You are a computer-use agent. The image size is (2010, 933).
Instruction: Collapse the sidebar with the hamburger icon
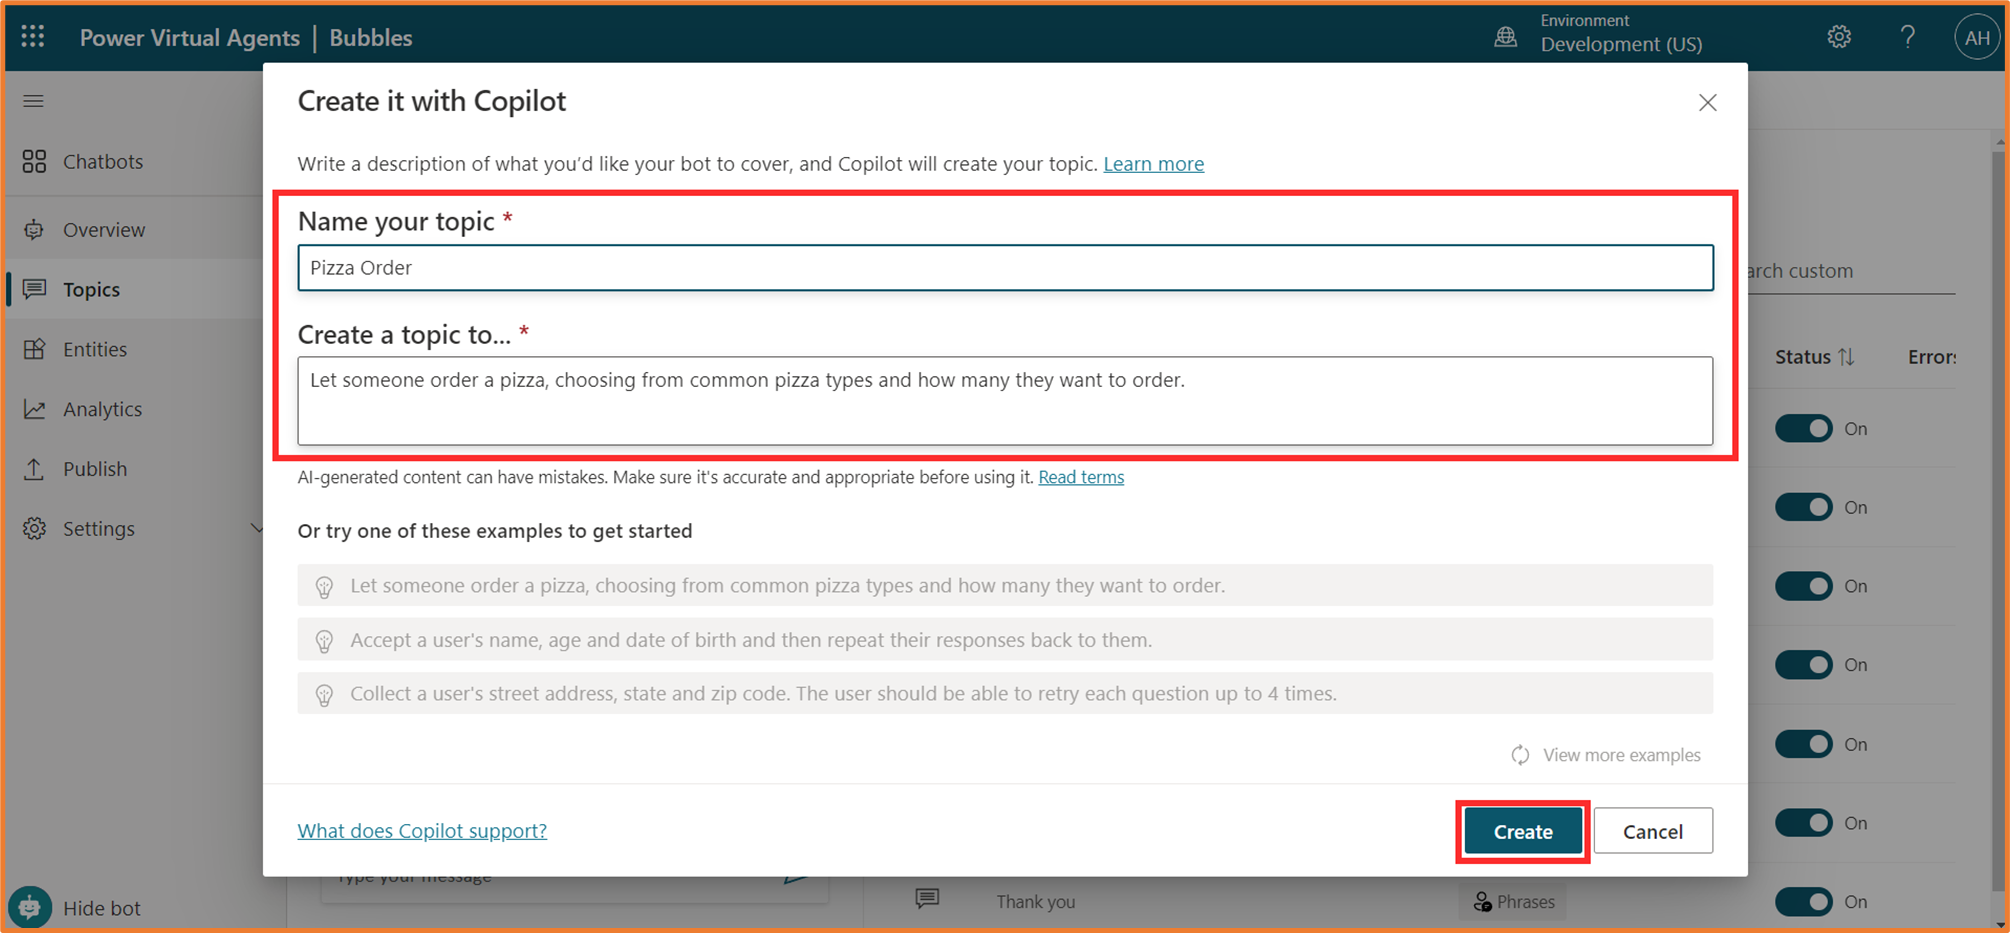click(x=33, y=100)
